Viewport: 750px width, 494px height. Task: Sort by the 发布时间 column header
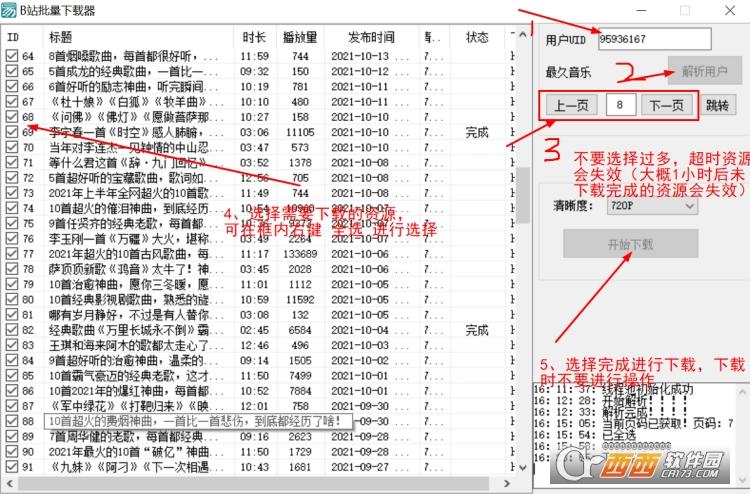(372, 37)
